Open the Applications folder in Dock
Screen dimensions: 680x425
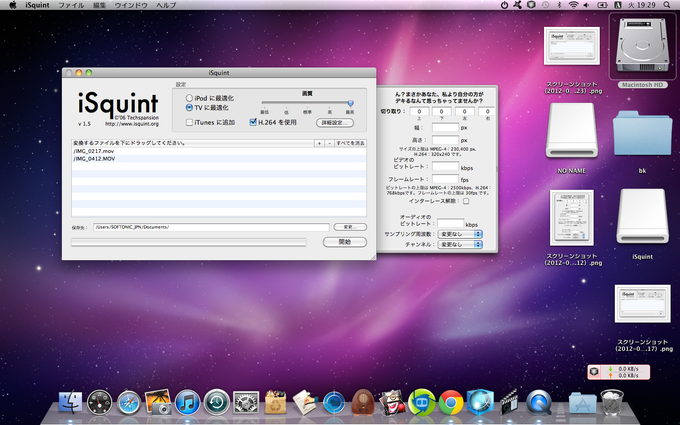pos(582,403)
